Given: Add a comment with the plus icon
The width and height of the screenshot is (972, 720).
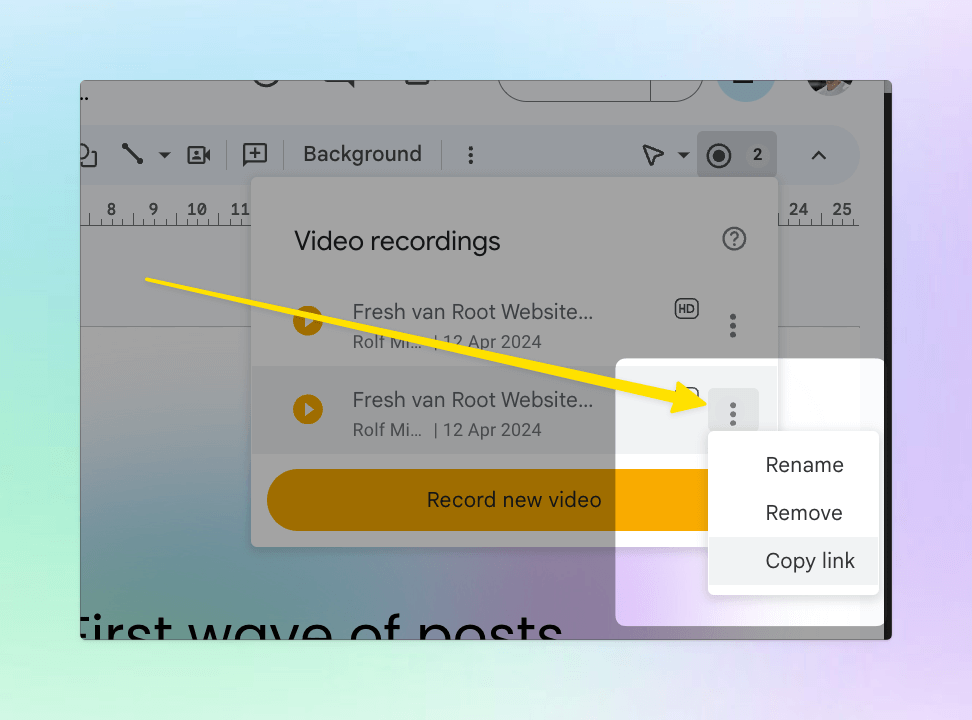Looking at the screenshot, I should pos(255,154).
